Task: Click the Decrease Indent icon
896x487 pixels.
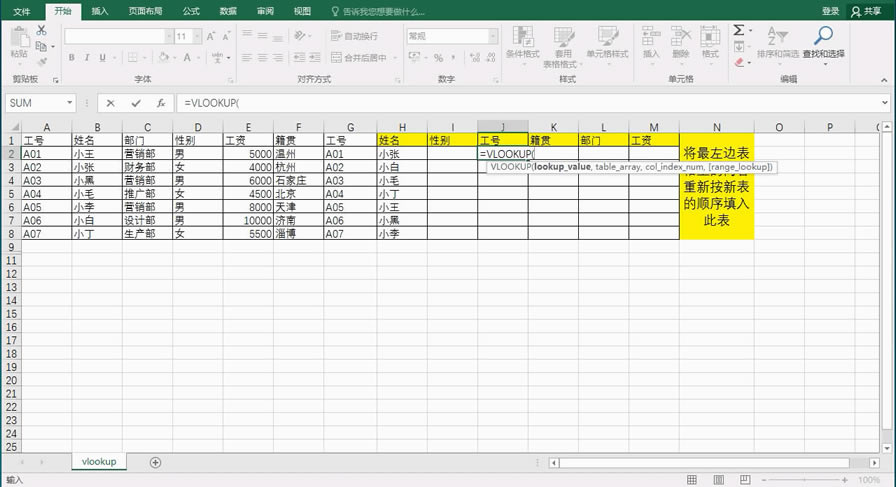Action: click(299, 57)
